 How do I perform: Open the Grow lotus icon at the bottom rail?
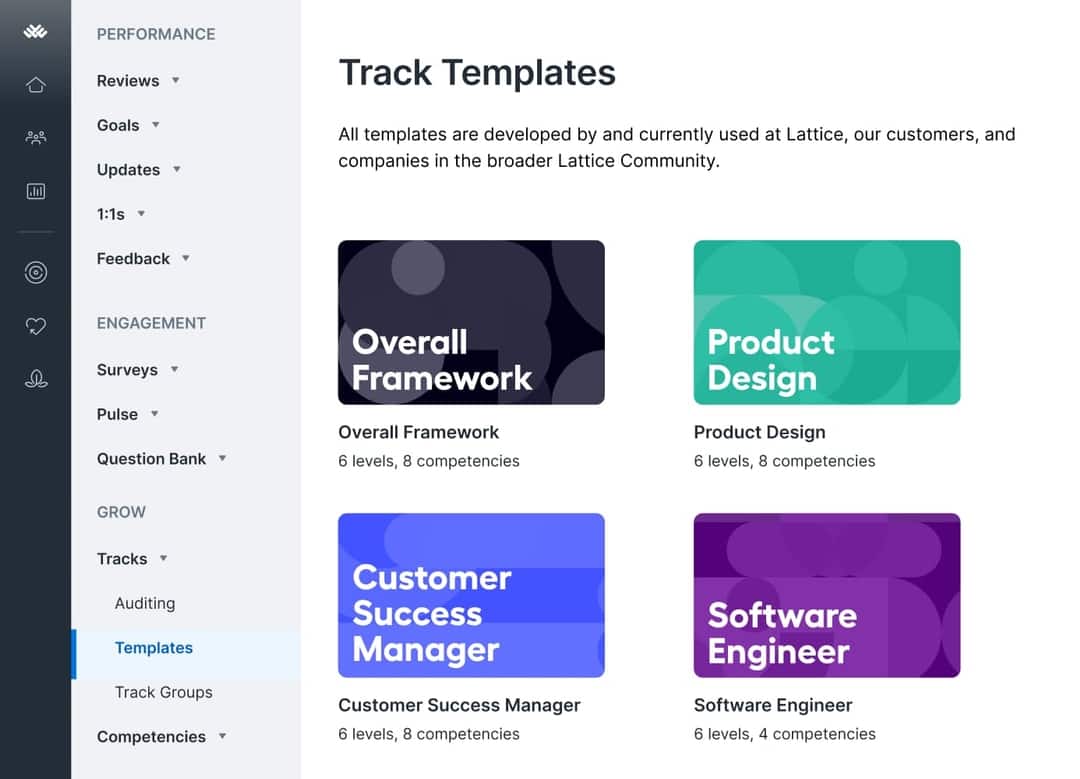pos(35,379)
